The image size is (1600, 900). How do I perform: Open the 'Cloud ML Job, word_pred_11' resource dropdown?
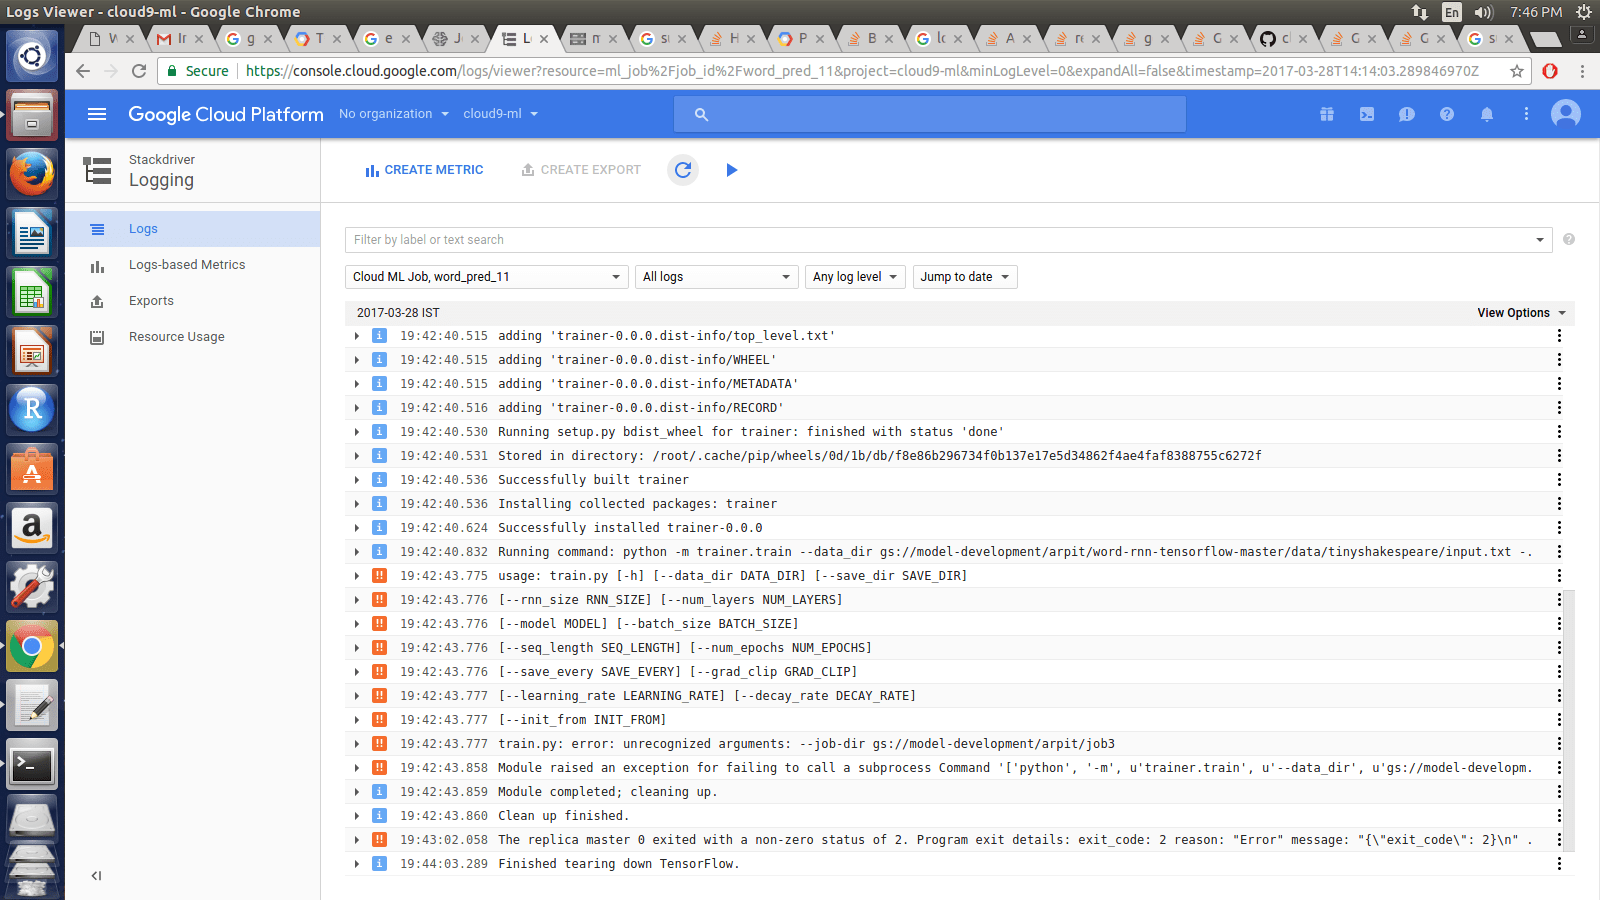coord(487,277)
